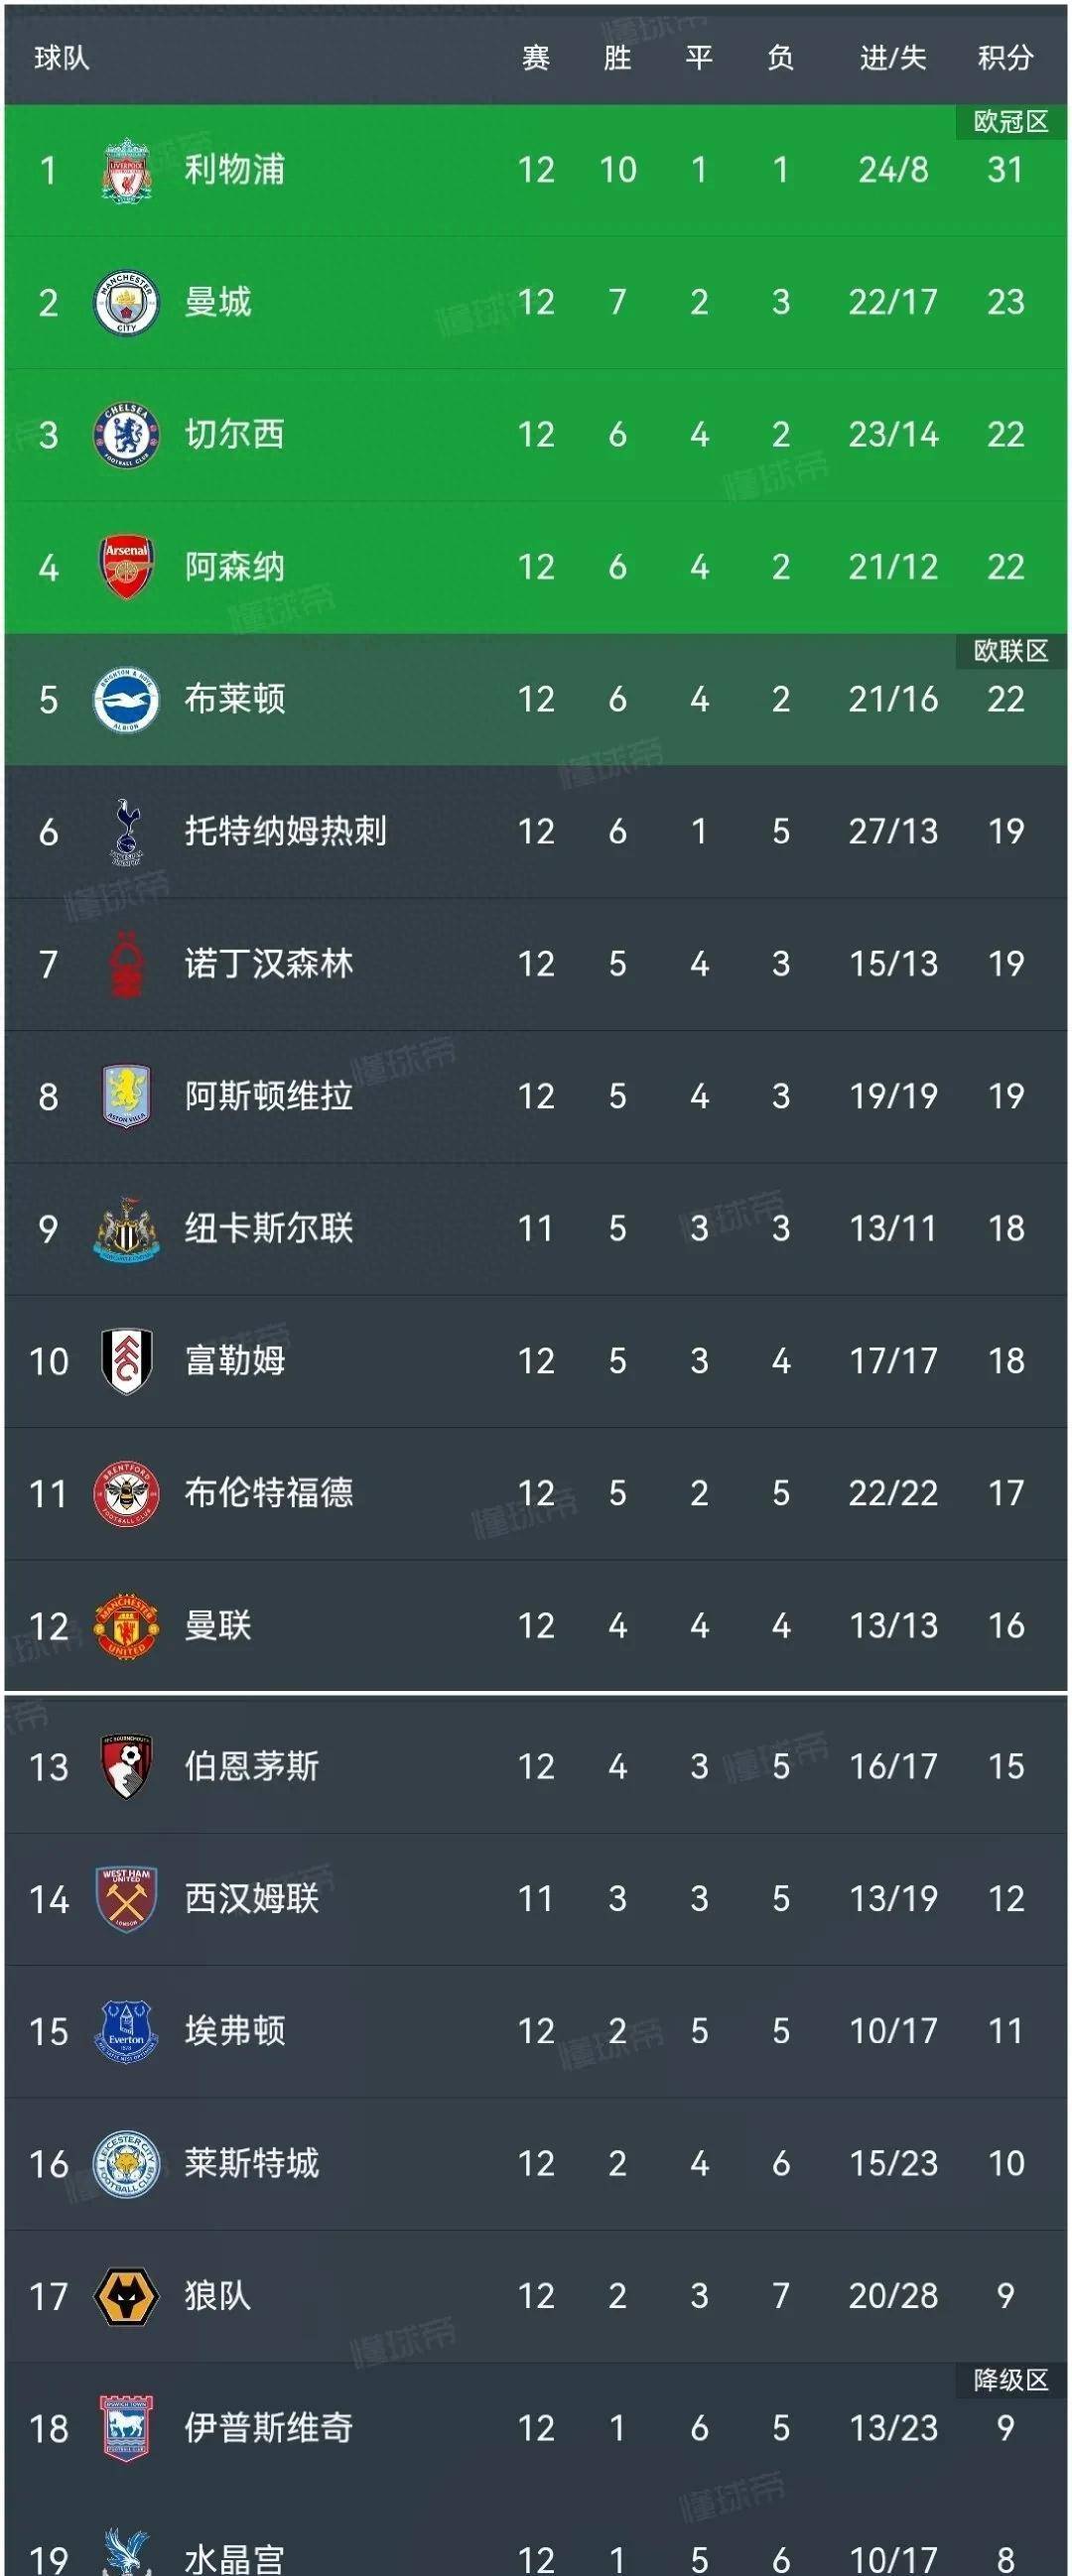Click the Brighton club logo

(x=126, y=699)
